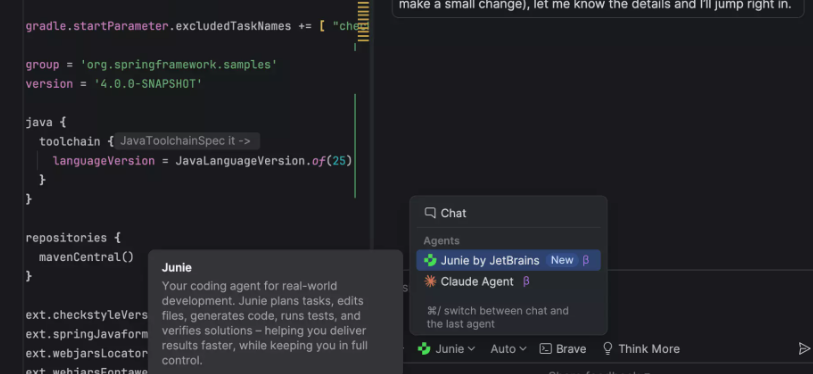Choose Claude Agent from agents list
This screenshot has width=813, height=374.
[508, 282]
